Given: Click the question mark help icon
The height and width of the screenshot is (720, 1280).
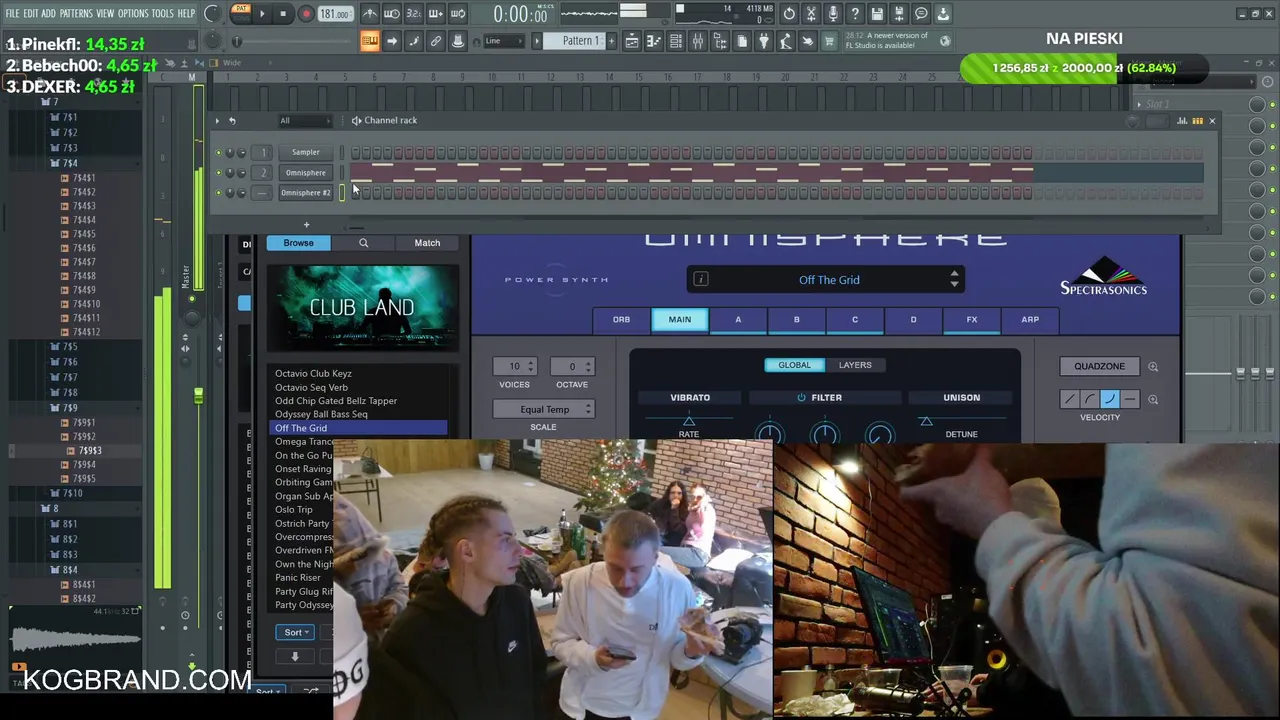Looking at the screenshot, I should [x=855, y=14].
